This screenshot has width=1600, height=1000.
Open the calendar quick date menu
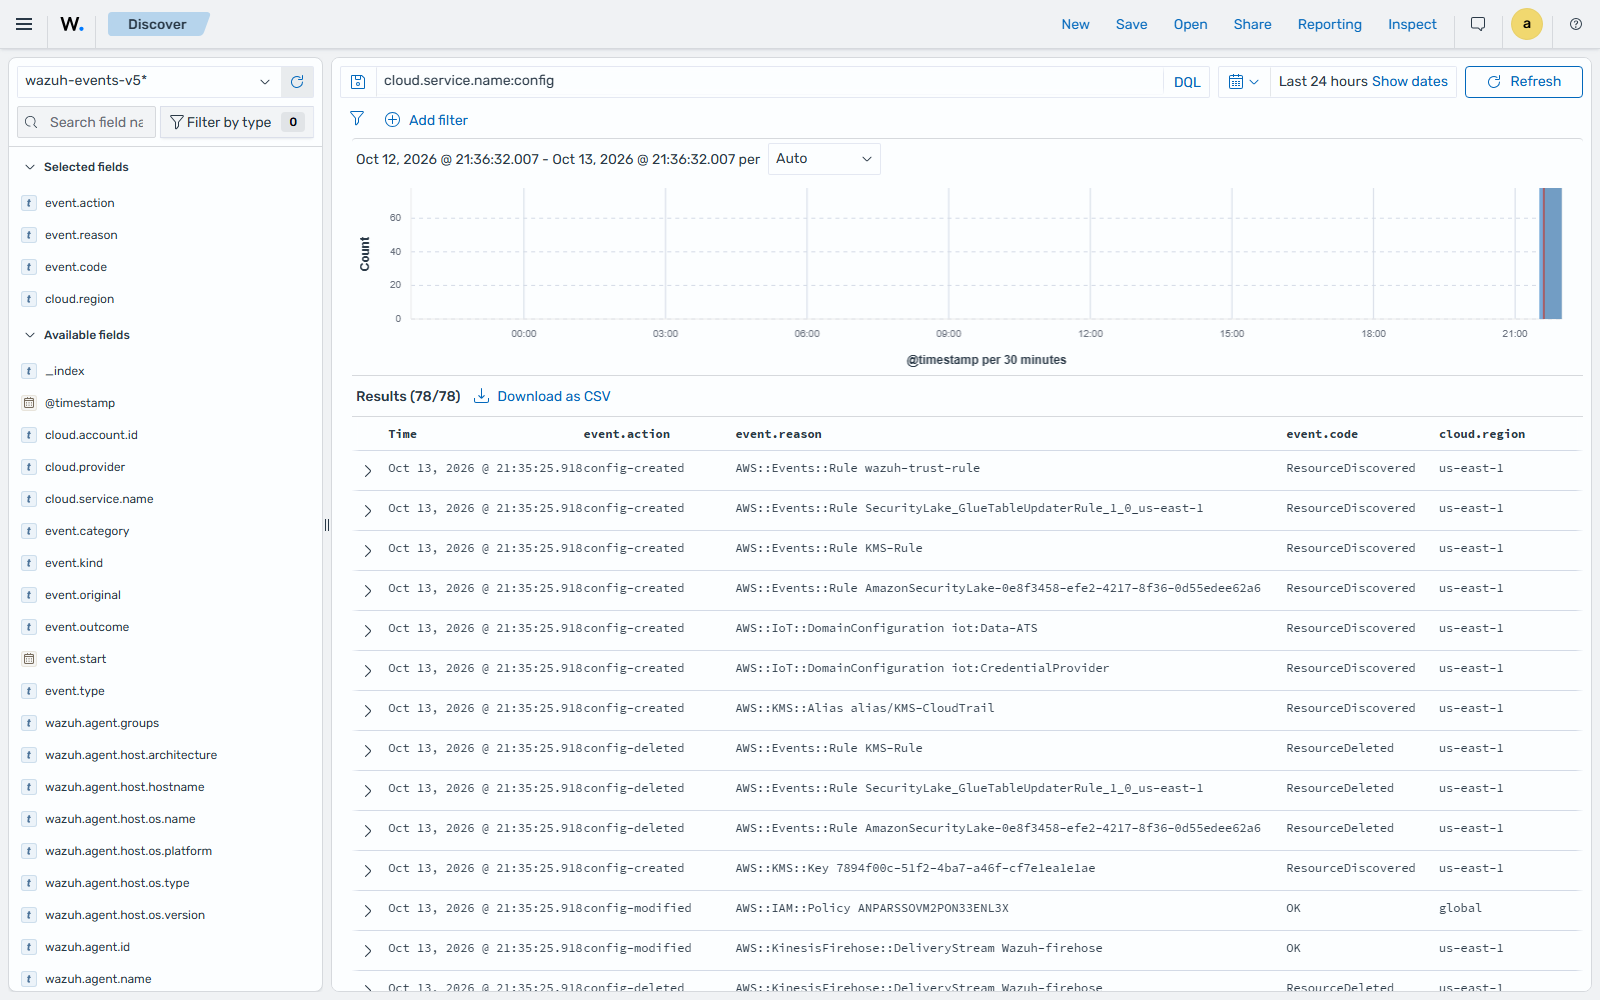click(1244, 82)
